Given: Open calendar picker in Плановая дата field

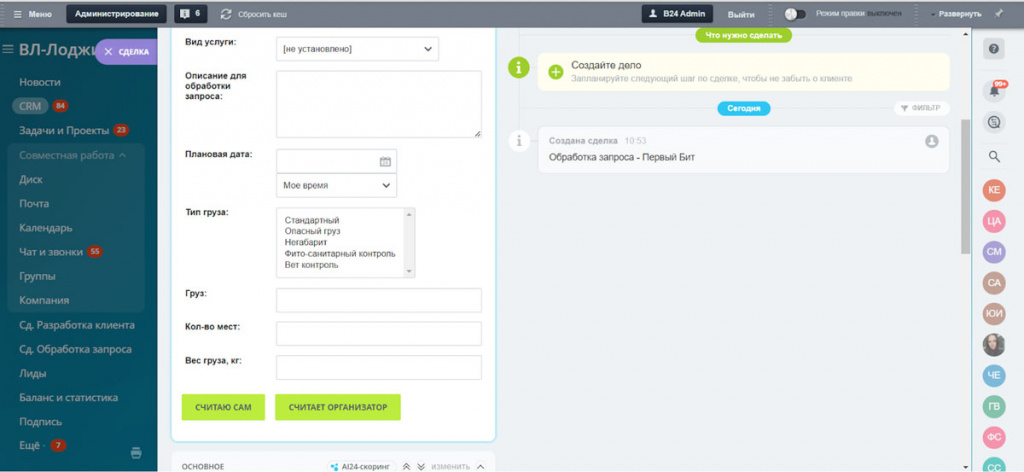Looking at the screenshot, I should (x=385, y=161).
